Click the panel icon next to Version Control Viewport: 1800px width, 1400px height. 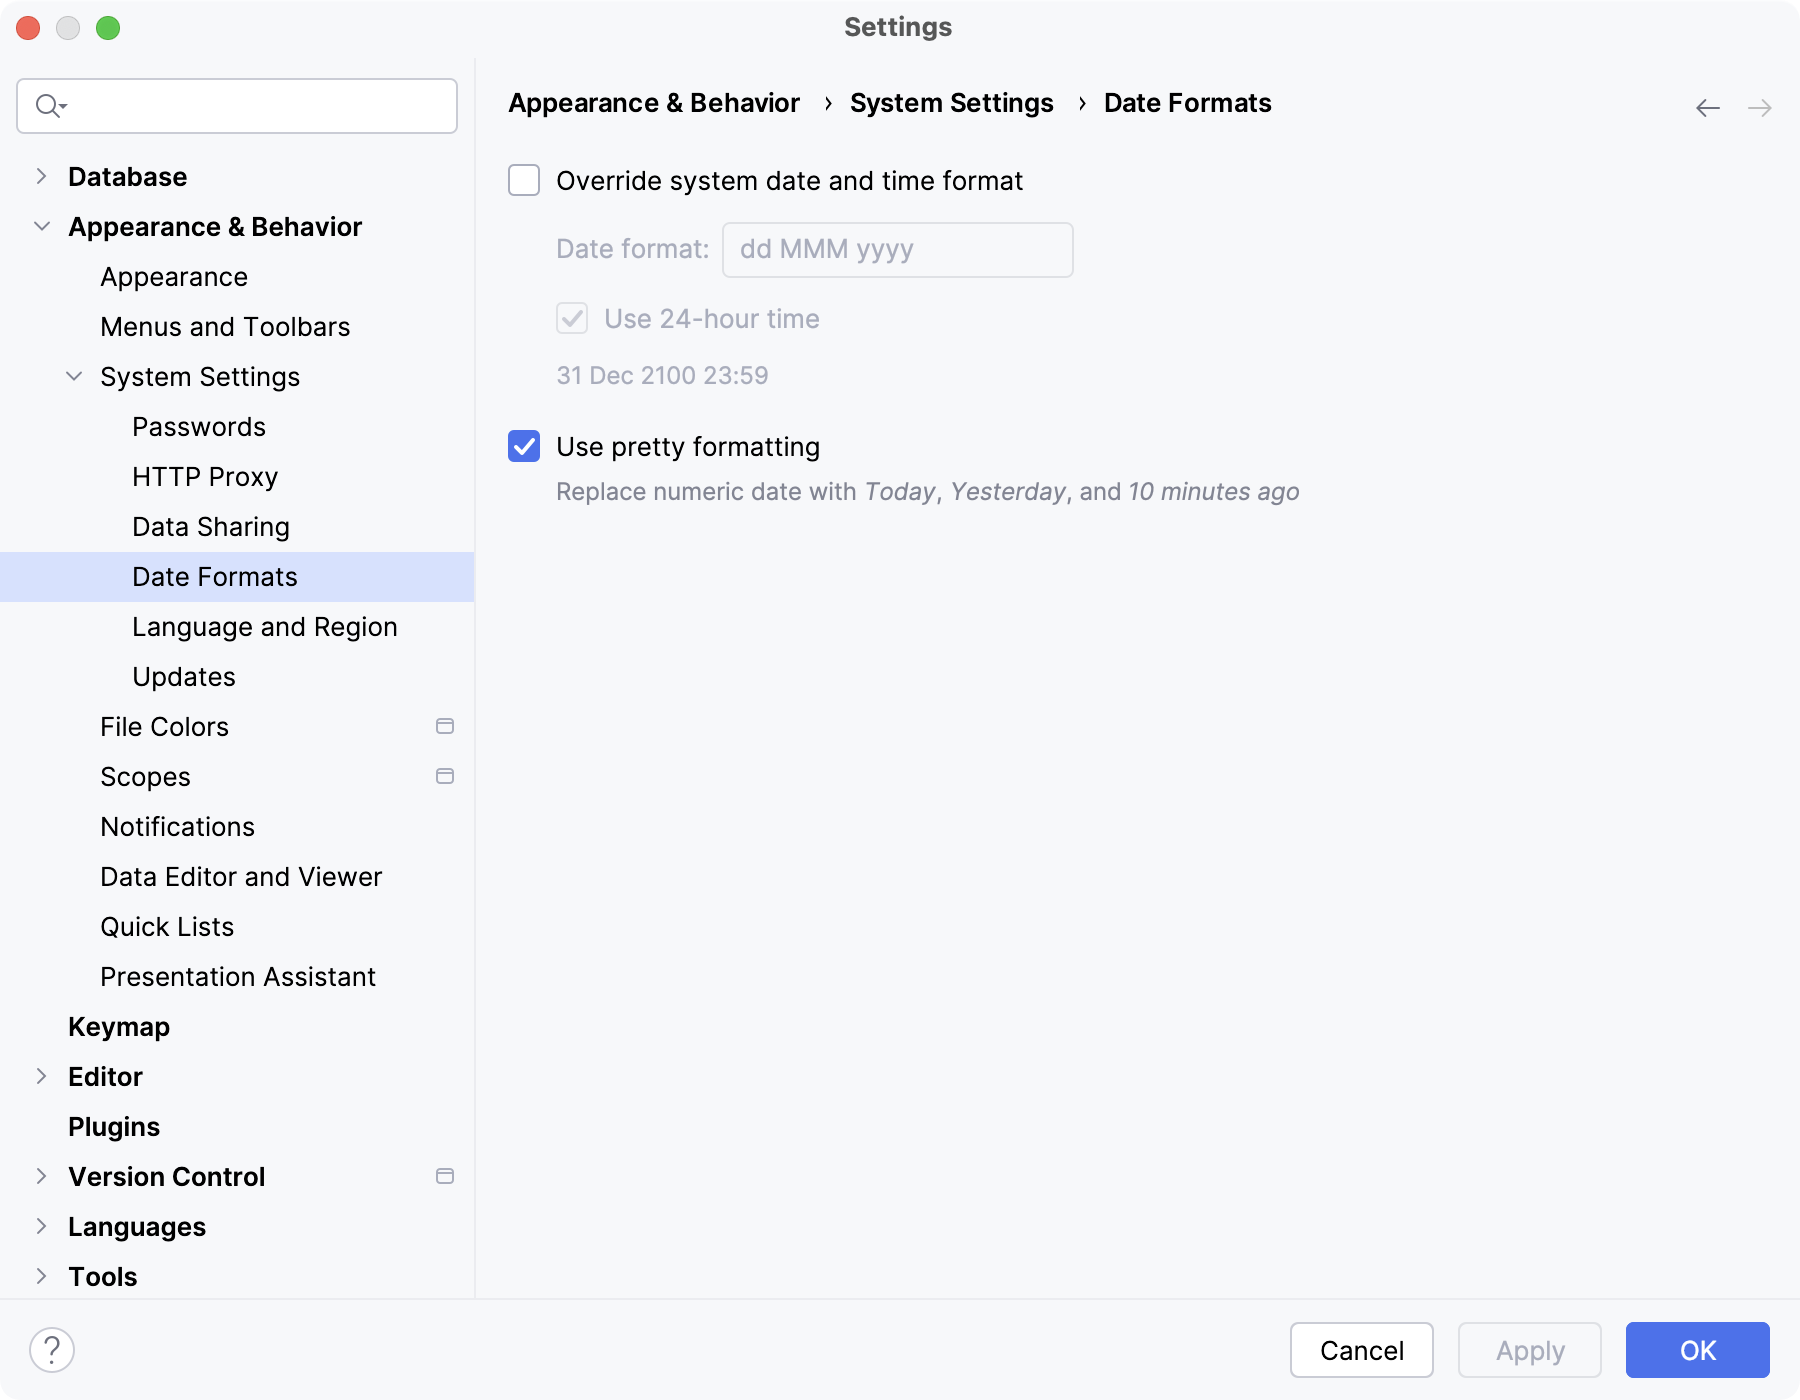click(x=445, y=1176)
